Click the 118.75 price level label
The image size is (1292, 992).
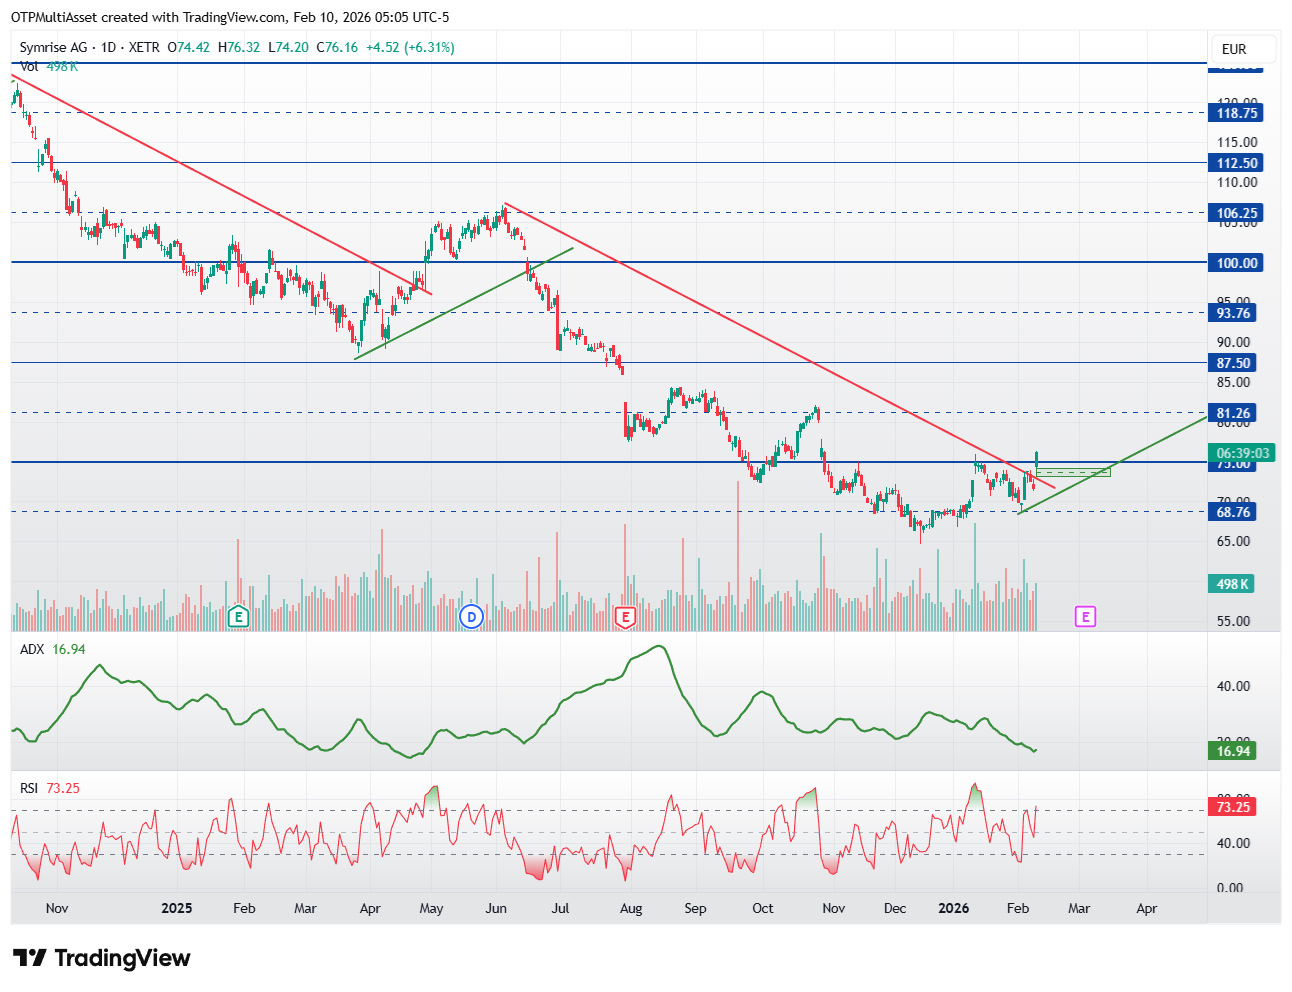1236,113
